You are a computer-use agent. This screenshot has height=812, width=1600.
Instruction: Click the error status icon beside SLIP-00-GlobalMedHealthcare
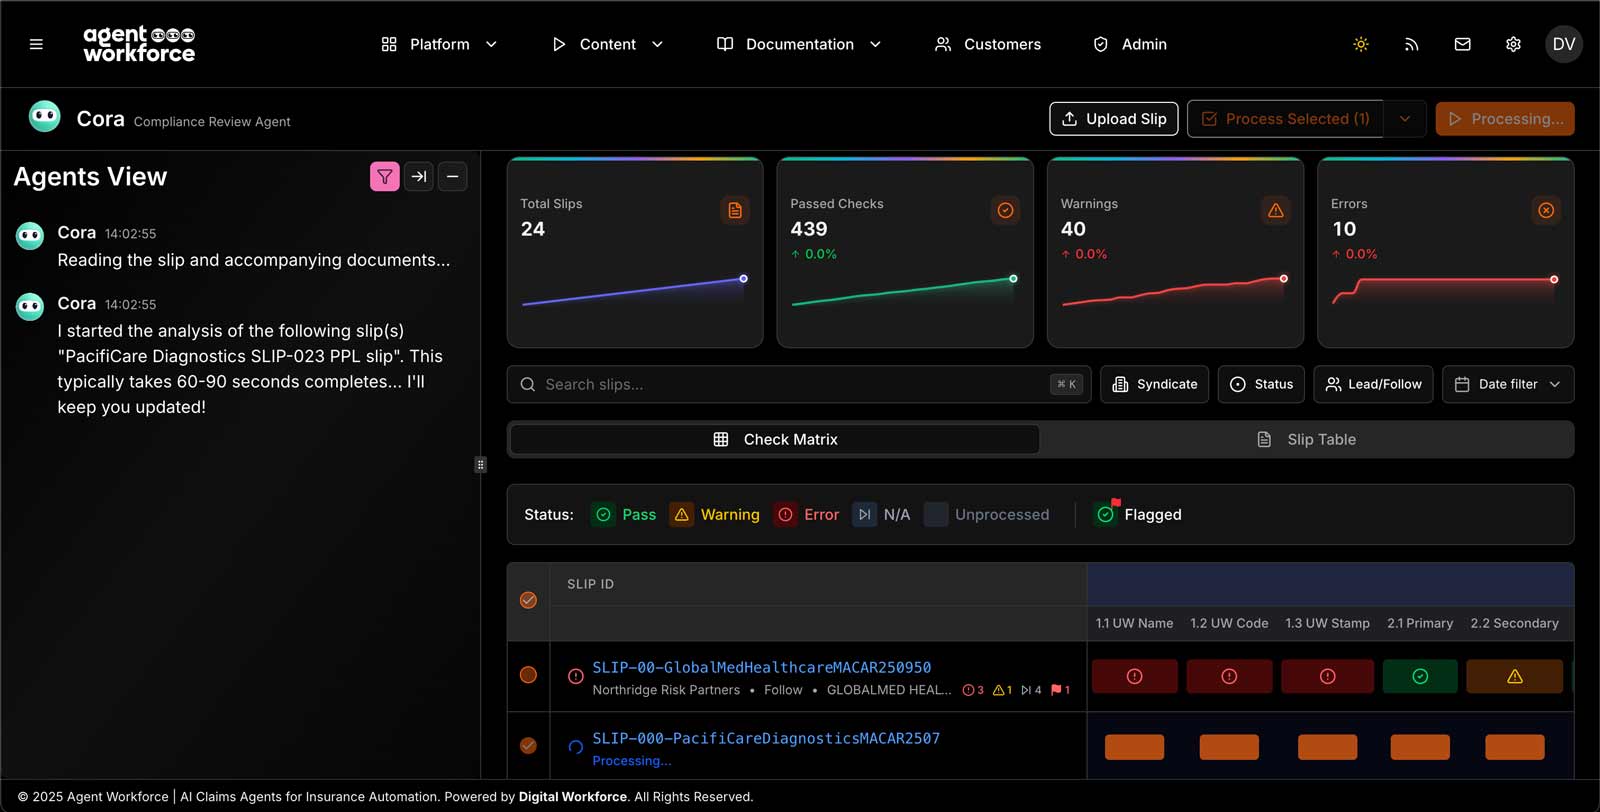tap(576, 676)
